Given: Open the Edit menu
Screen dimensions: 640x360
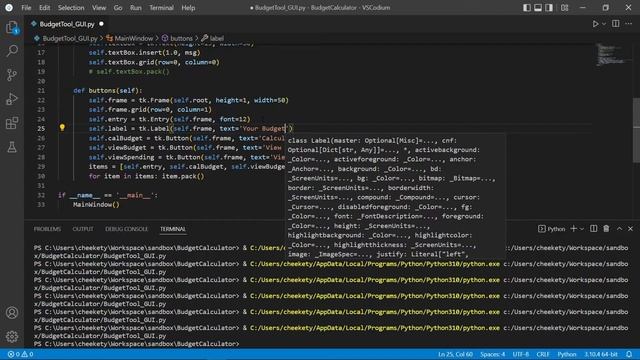Looking at the screenshot, I should pos(44,8).
